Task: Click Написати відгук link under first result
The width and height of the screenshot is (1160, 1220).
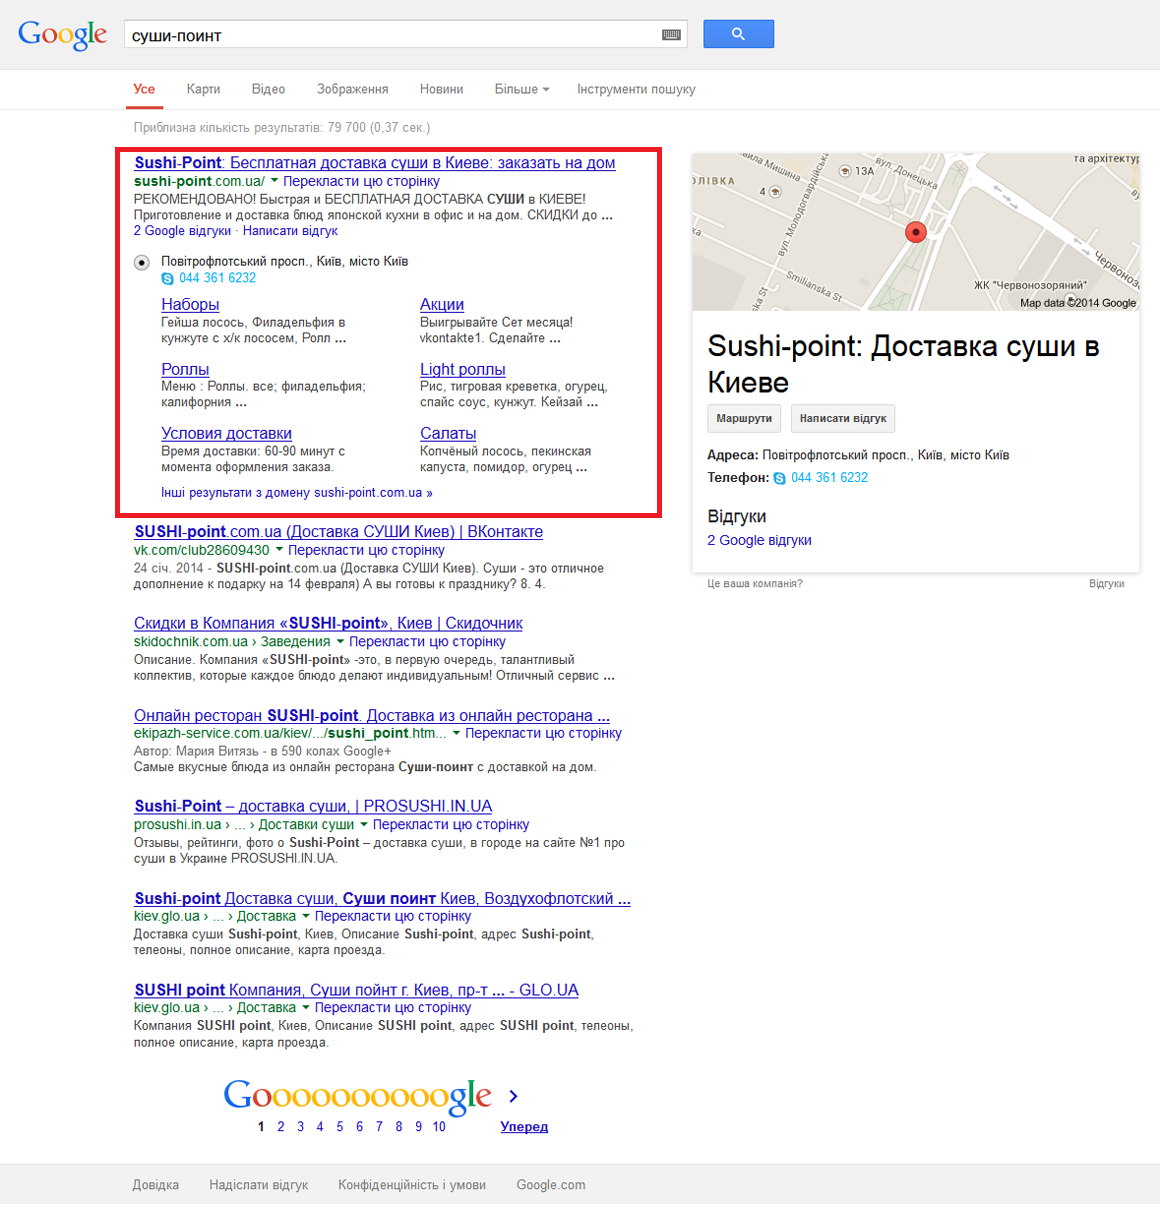Action: [x=290, y=231]
